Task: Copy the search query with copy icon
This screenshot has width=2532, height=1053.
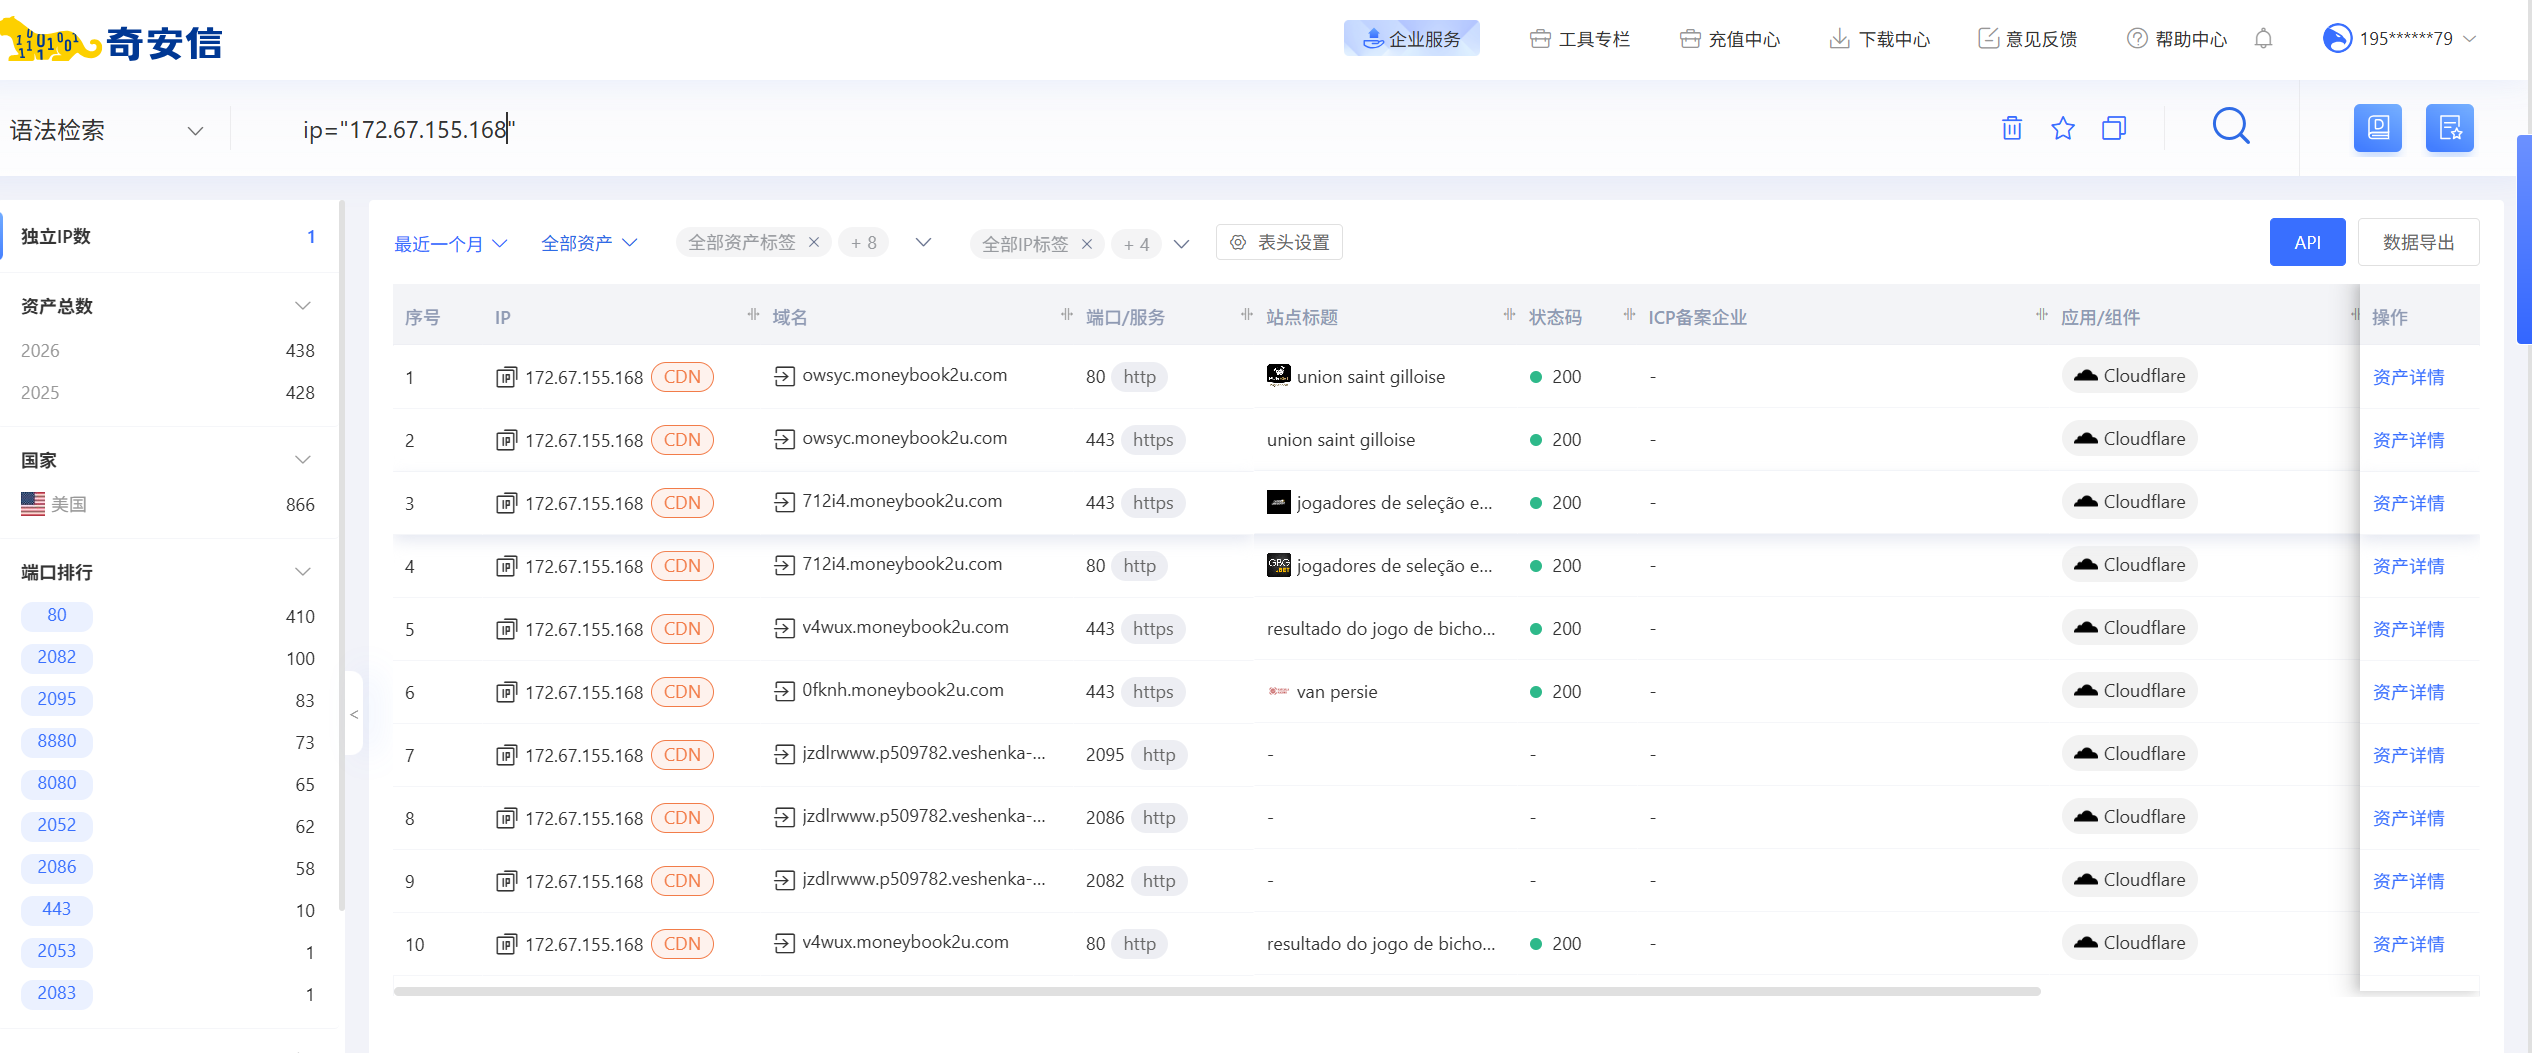Action: pos(2114,128)
